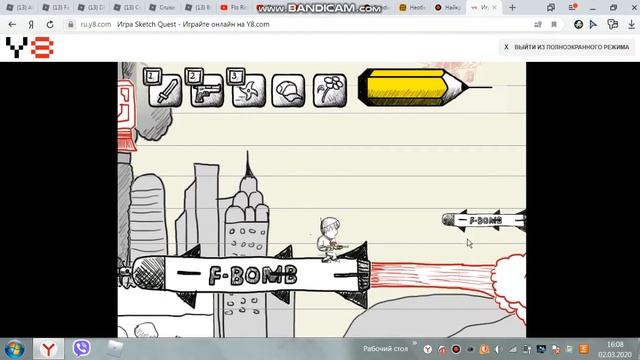
Task: Switch to the 'Необ' tab
Action: coord(412,7)
